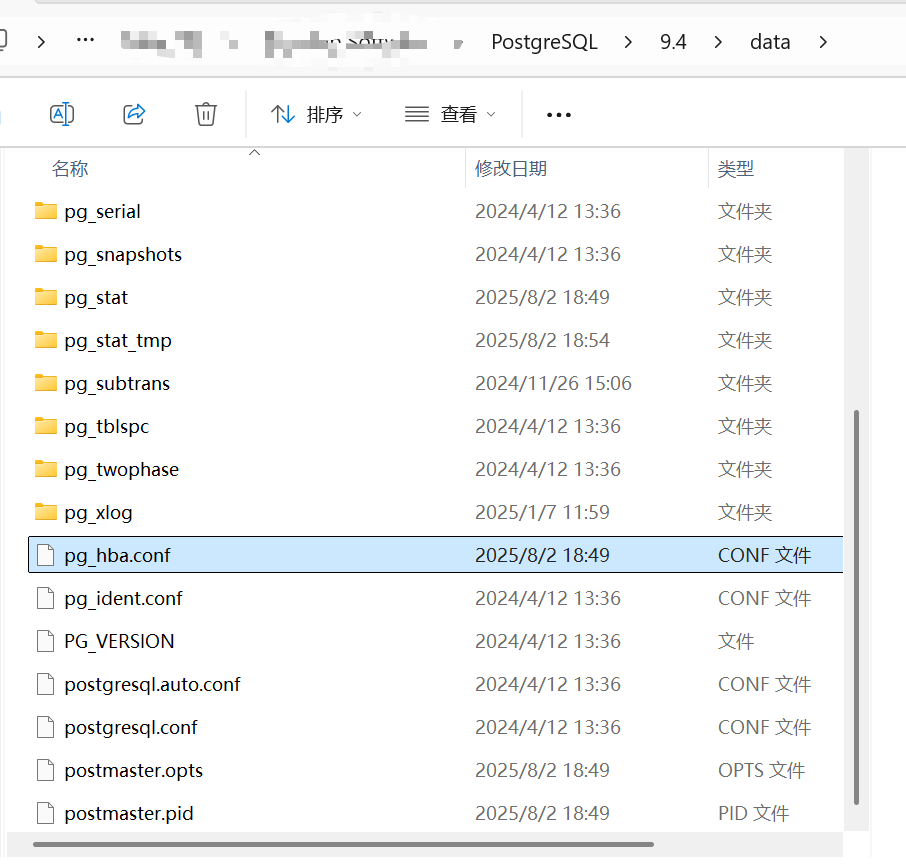Select the pg_stat_tmp folder icon
This screenshot has width=906, height=865.
tap(46, 340)
